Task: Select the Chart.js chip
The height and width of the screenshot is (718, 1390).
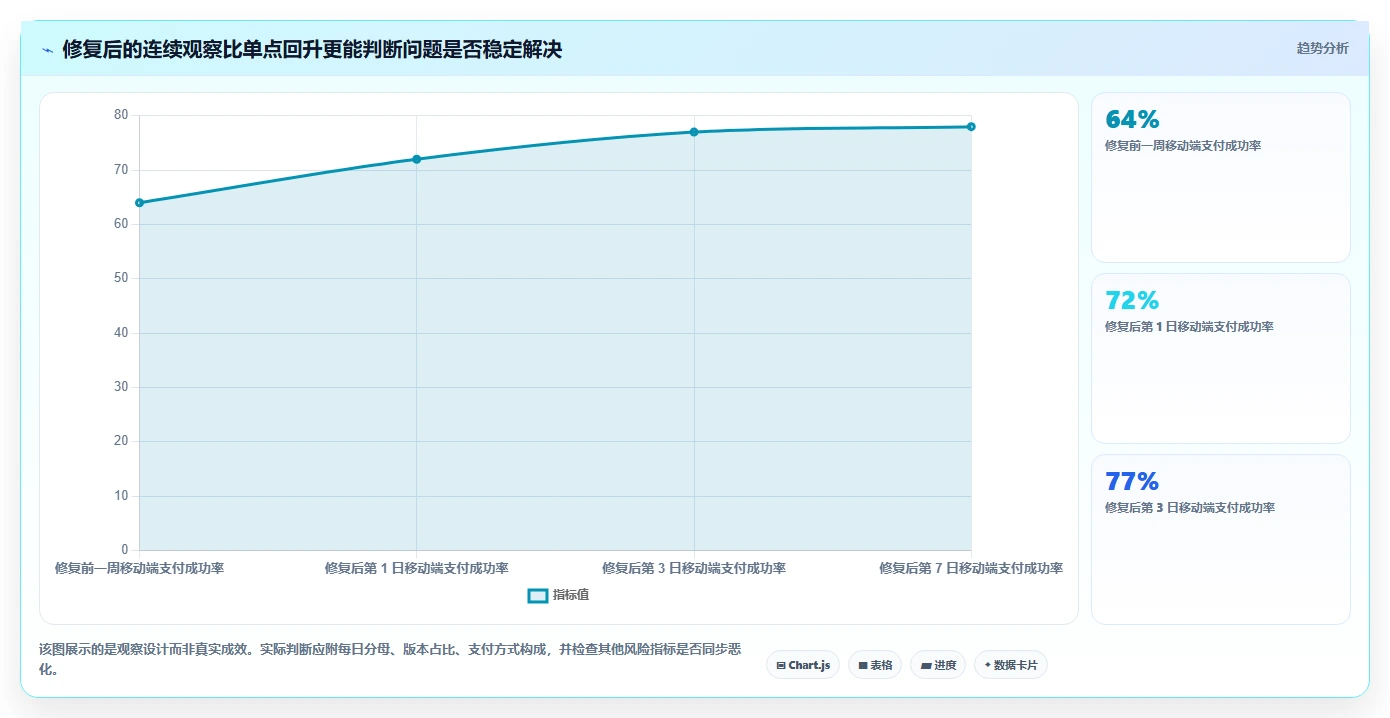Action: (803, 665)
